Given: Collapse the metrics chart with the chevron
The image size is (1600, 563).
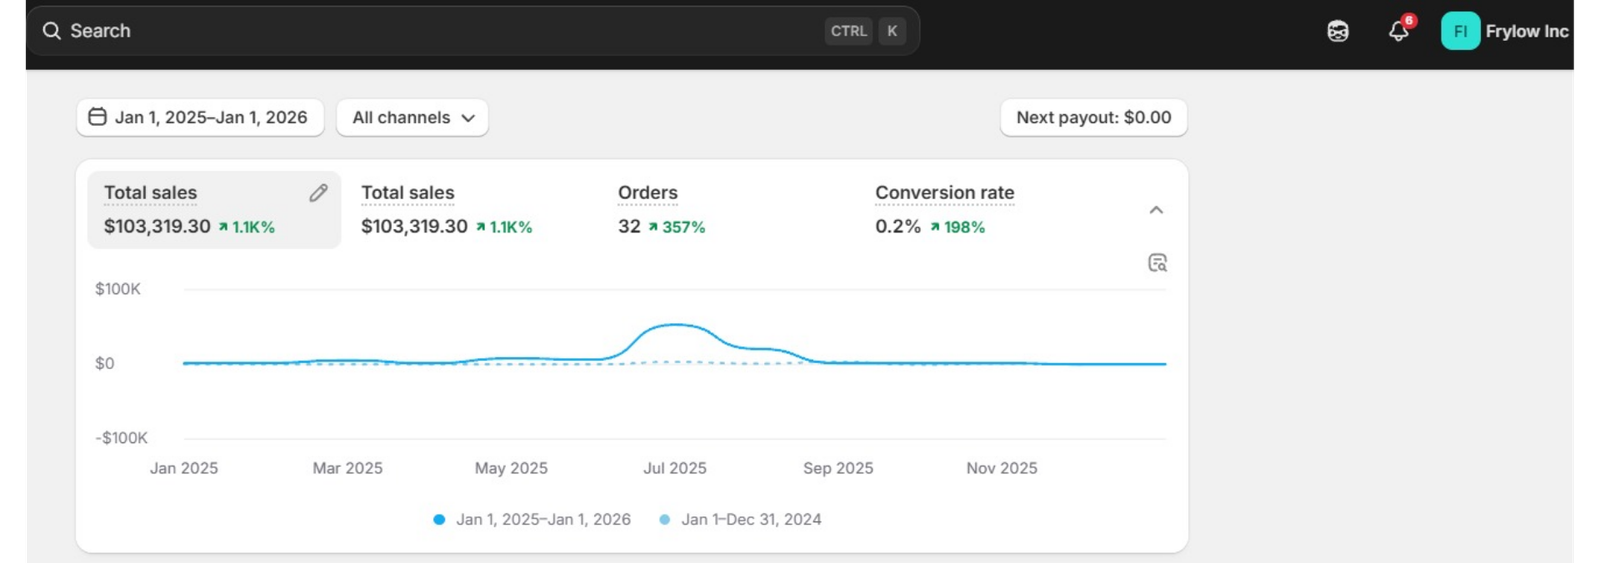Looking at the screenshot, I should click(x=1156, y=210).
